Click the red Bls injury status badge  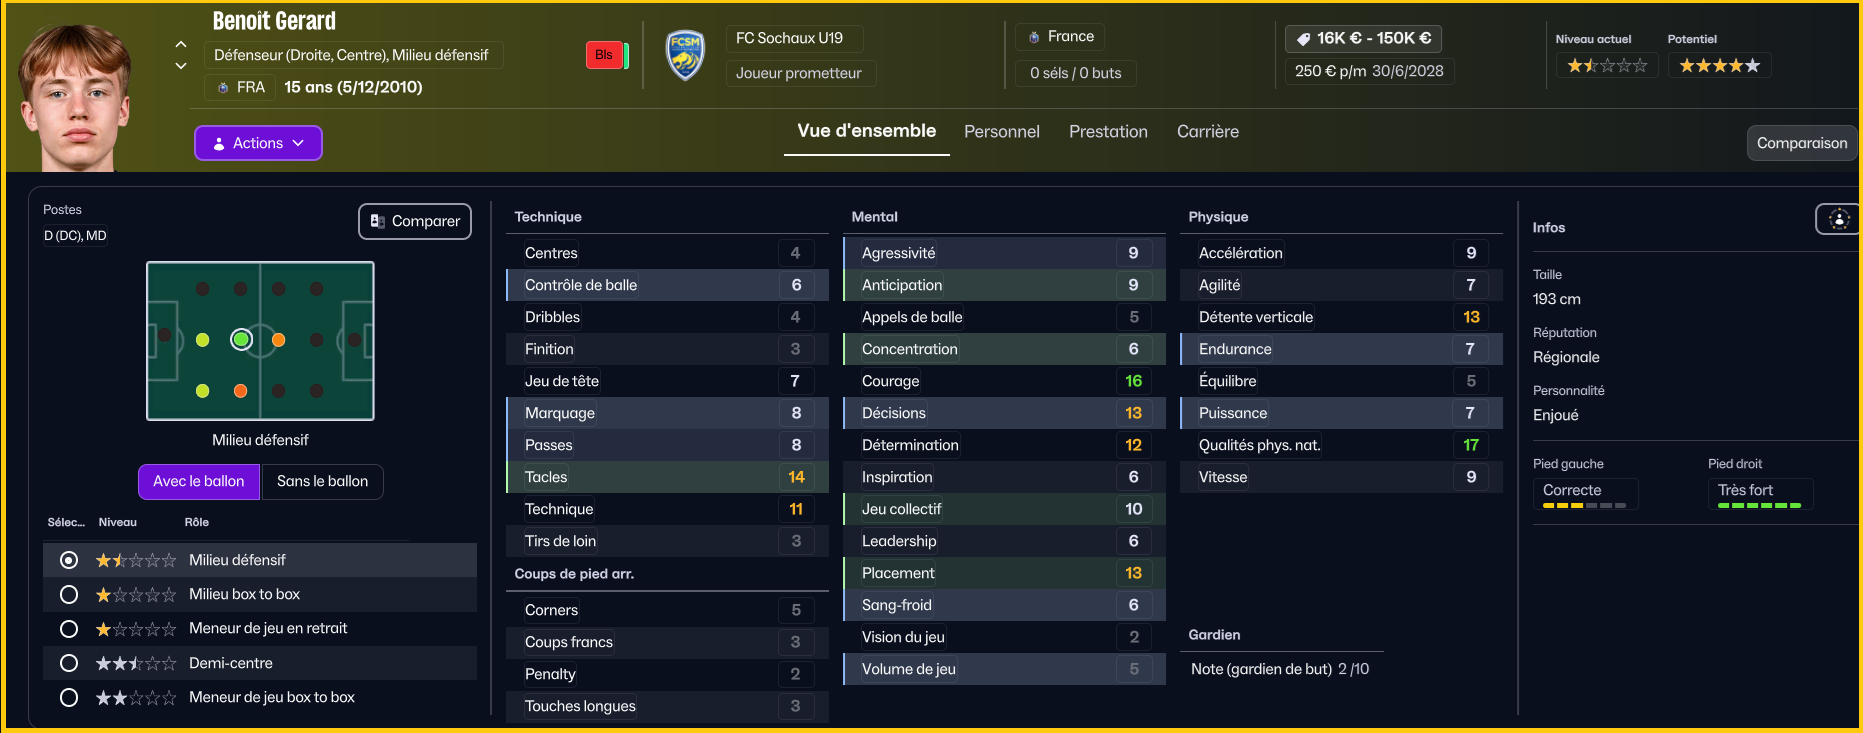point(604,55)
